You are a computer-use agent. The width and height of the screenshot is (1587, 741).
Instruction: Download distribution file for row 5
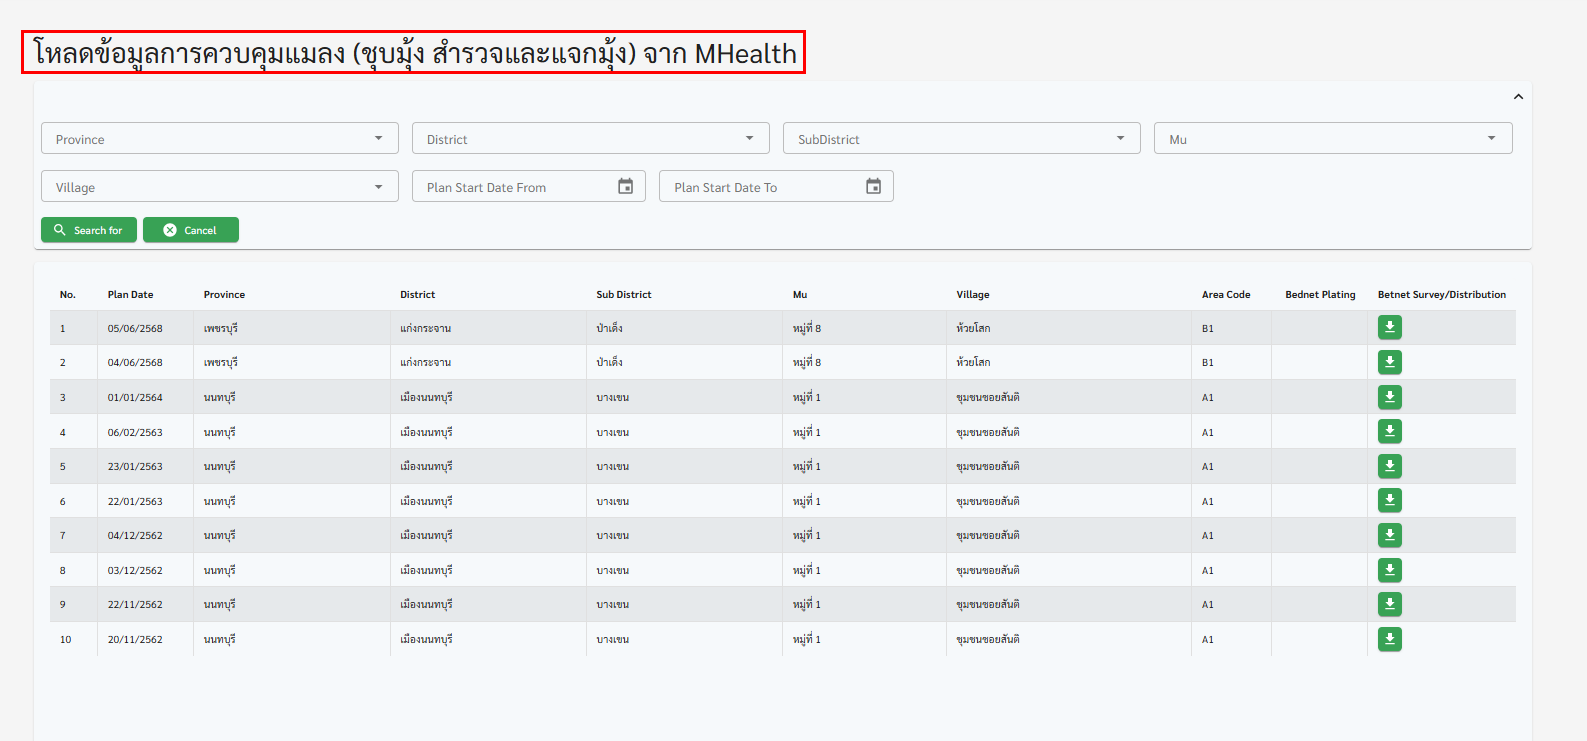tap(1389, 466)
